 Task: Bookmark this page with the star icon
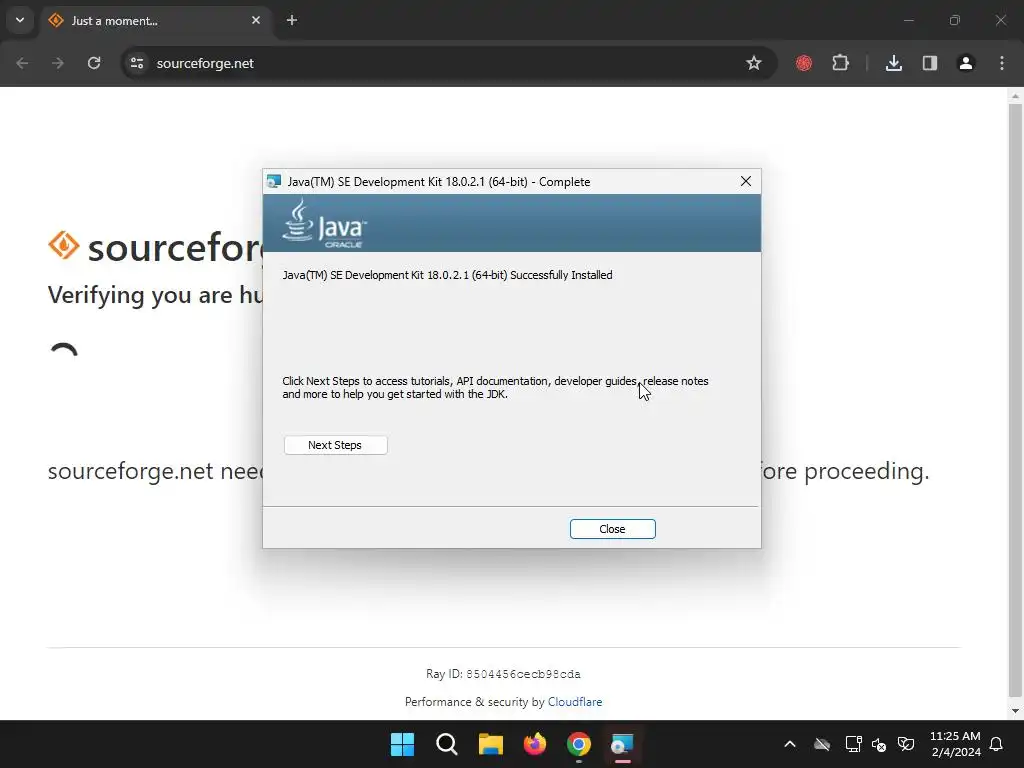tap(754, 63)
